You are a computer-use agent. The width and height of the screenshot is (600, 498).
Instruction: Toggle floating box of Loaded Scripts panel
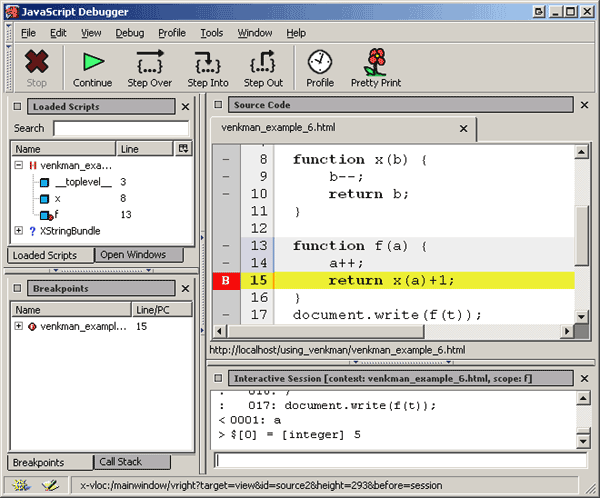[x=17, y=106]
